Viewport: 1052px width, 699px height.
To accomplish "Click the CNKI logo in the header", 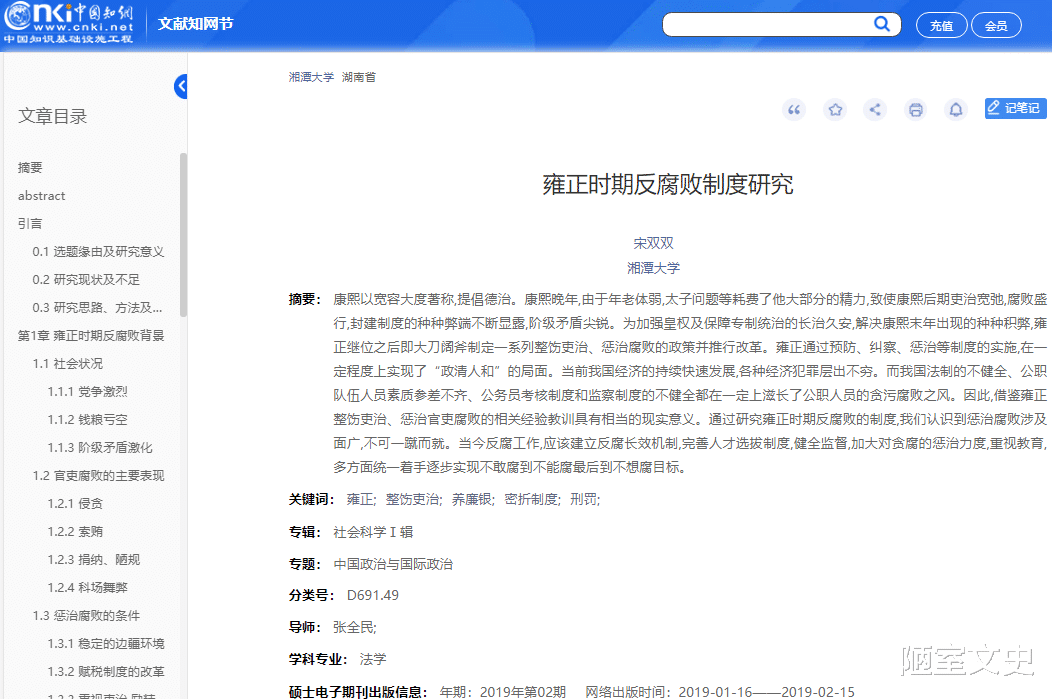I will point(69,24).
